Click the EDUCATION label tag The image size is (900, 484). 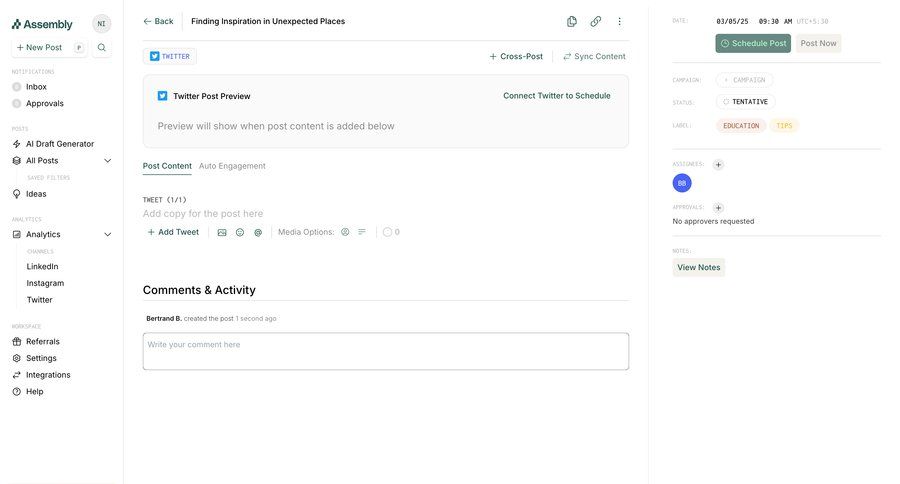point(741,126)
